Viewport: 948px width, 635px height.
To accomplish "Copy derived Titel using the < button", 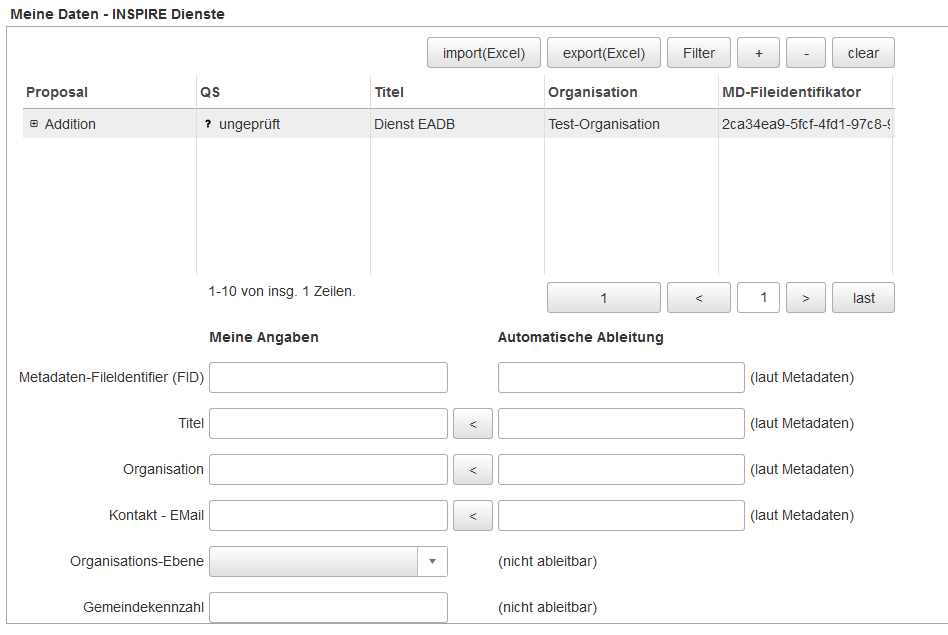I will (x=473, y=424).
